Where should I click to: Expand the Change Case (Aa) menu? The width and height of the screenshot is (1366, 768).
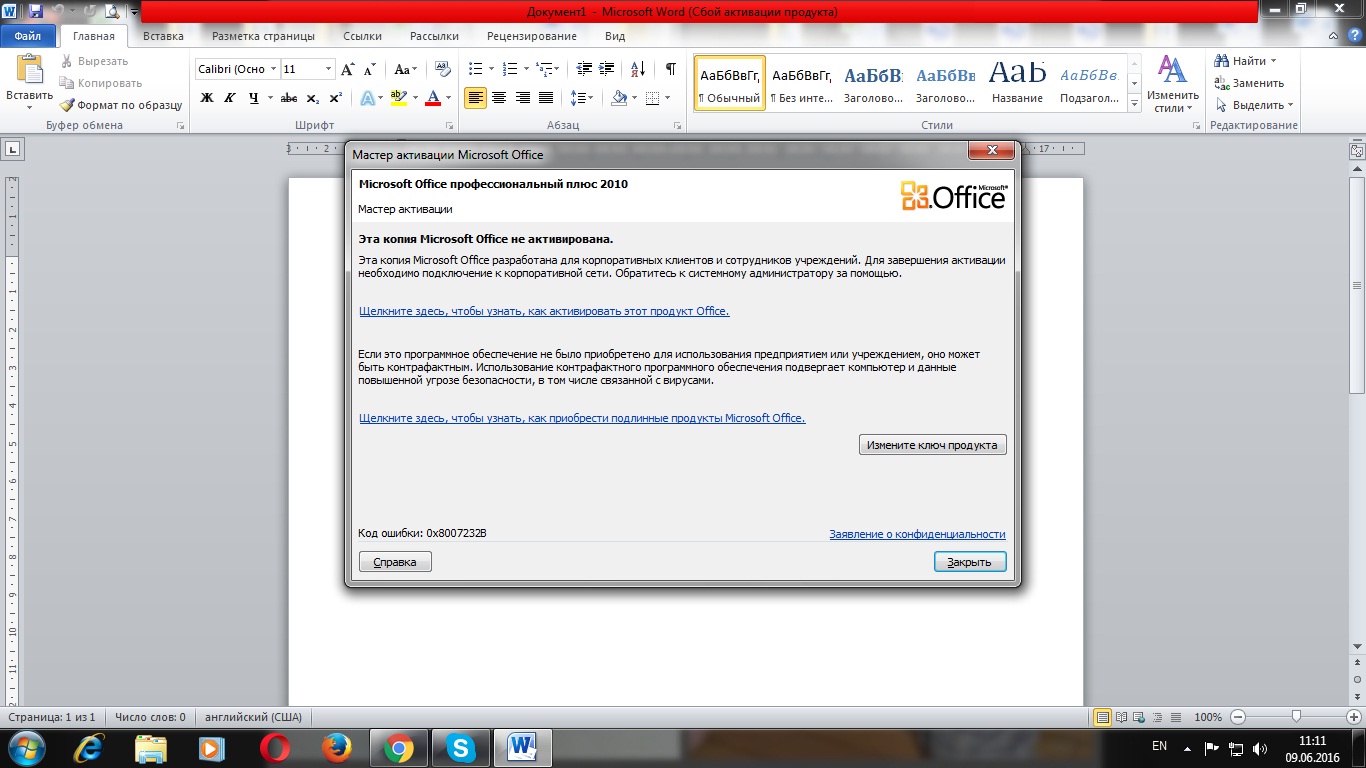point(405,69)
